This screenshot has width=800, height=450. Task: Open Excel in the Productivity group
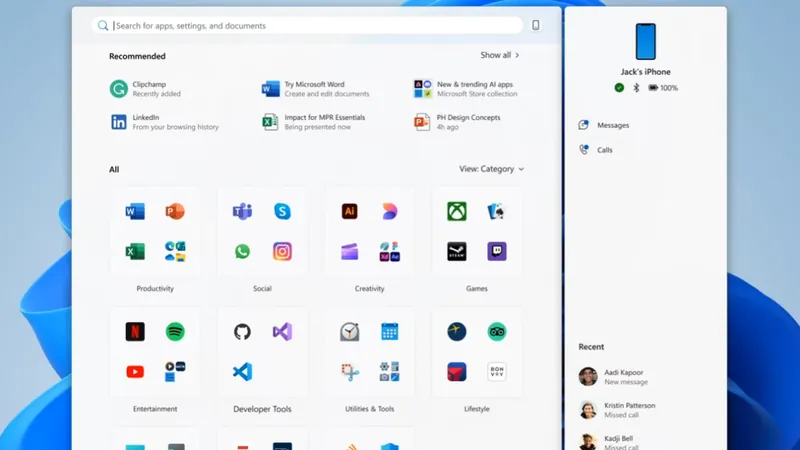click(135, 252)
